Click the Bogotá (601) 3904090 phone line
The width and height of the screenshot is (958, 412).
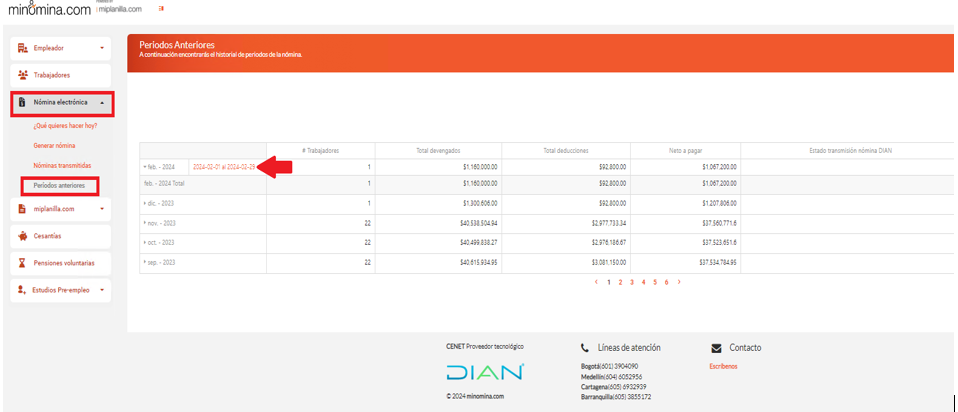(x=610, y=366)
